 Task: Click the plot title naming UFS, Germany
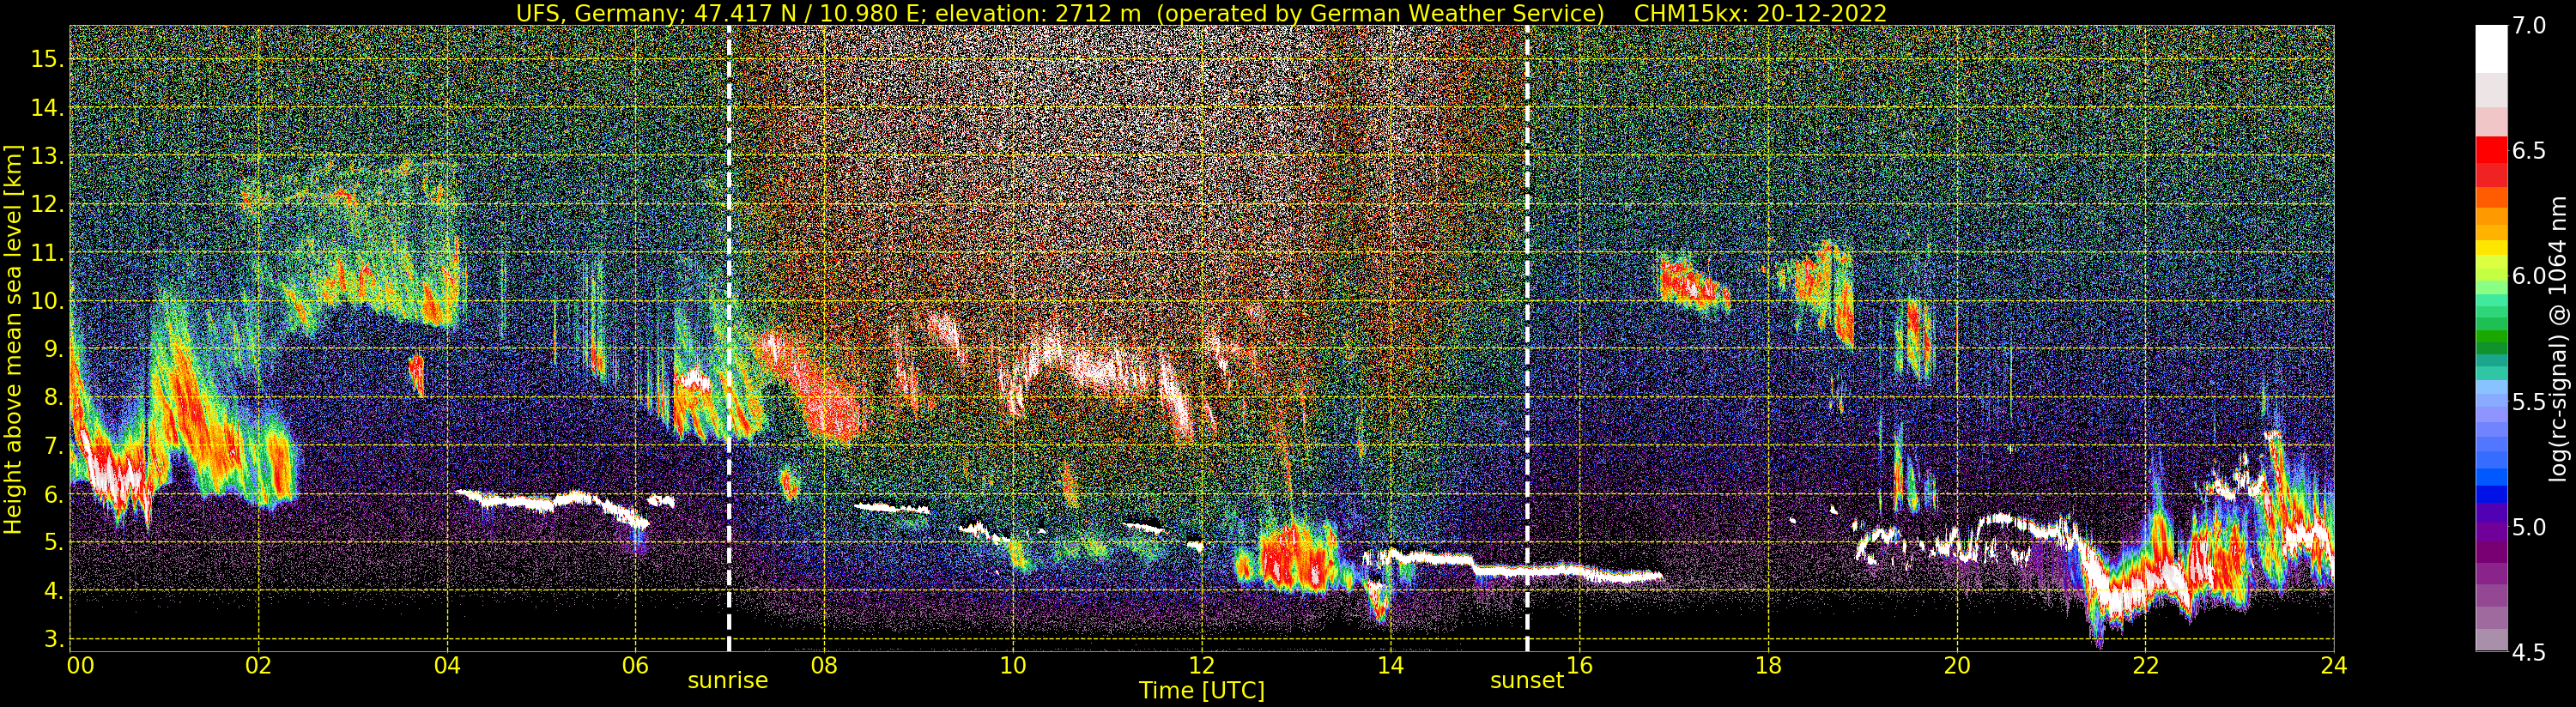[1060, 13]
